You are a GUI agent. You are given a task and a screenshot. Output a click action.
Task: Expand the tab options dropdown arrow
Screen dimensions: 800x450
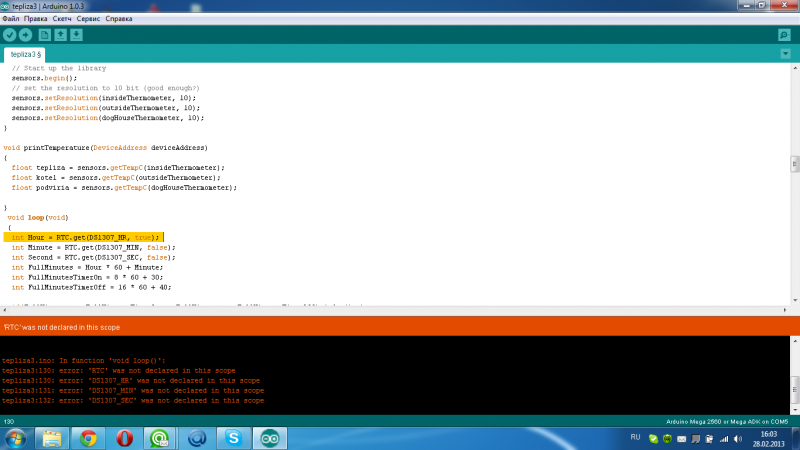pyautogui.click(x=785, y=54)
